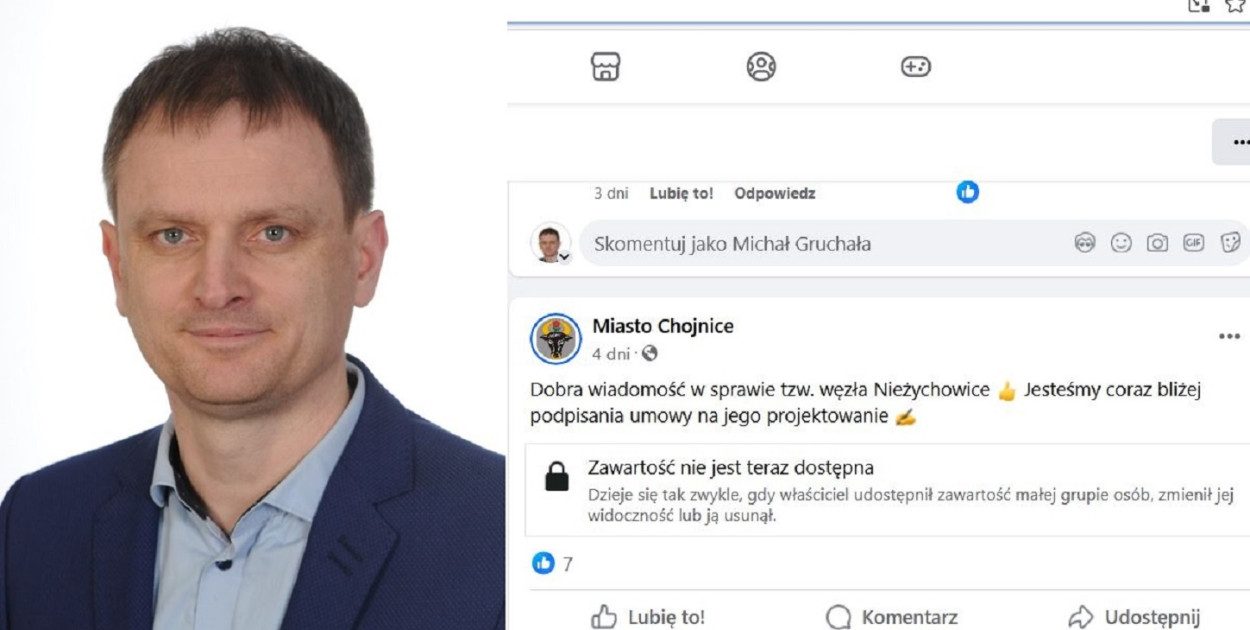Switch commenting profile via avatar dropdown arrow
The height and width of the screenshot is (630, 1250).
pyautogui.click(x=564, y=257)
